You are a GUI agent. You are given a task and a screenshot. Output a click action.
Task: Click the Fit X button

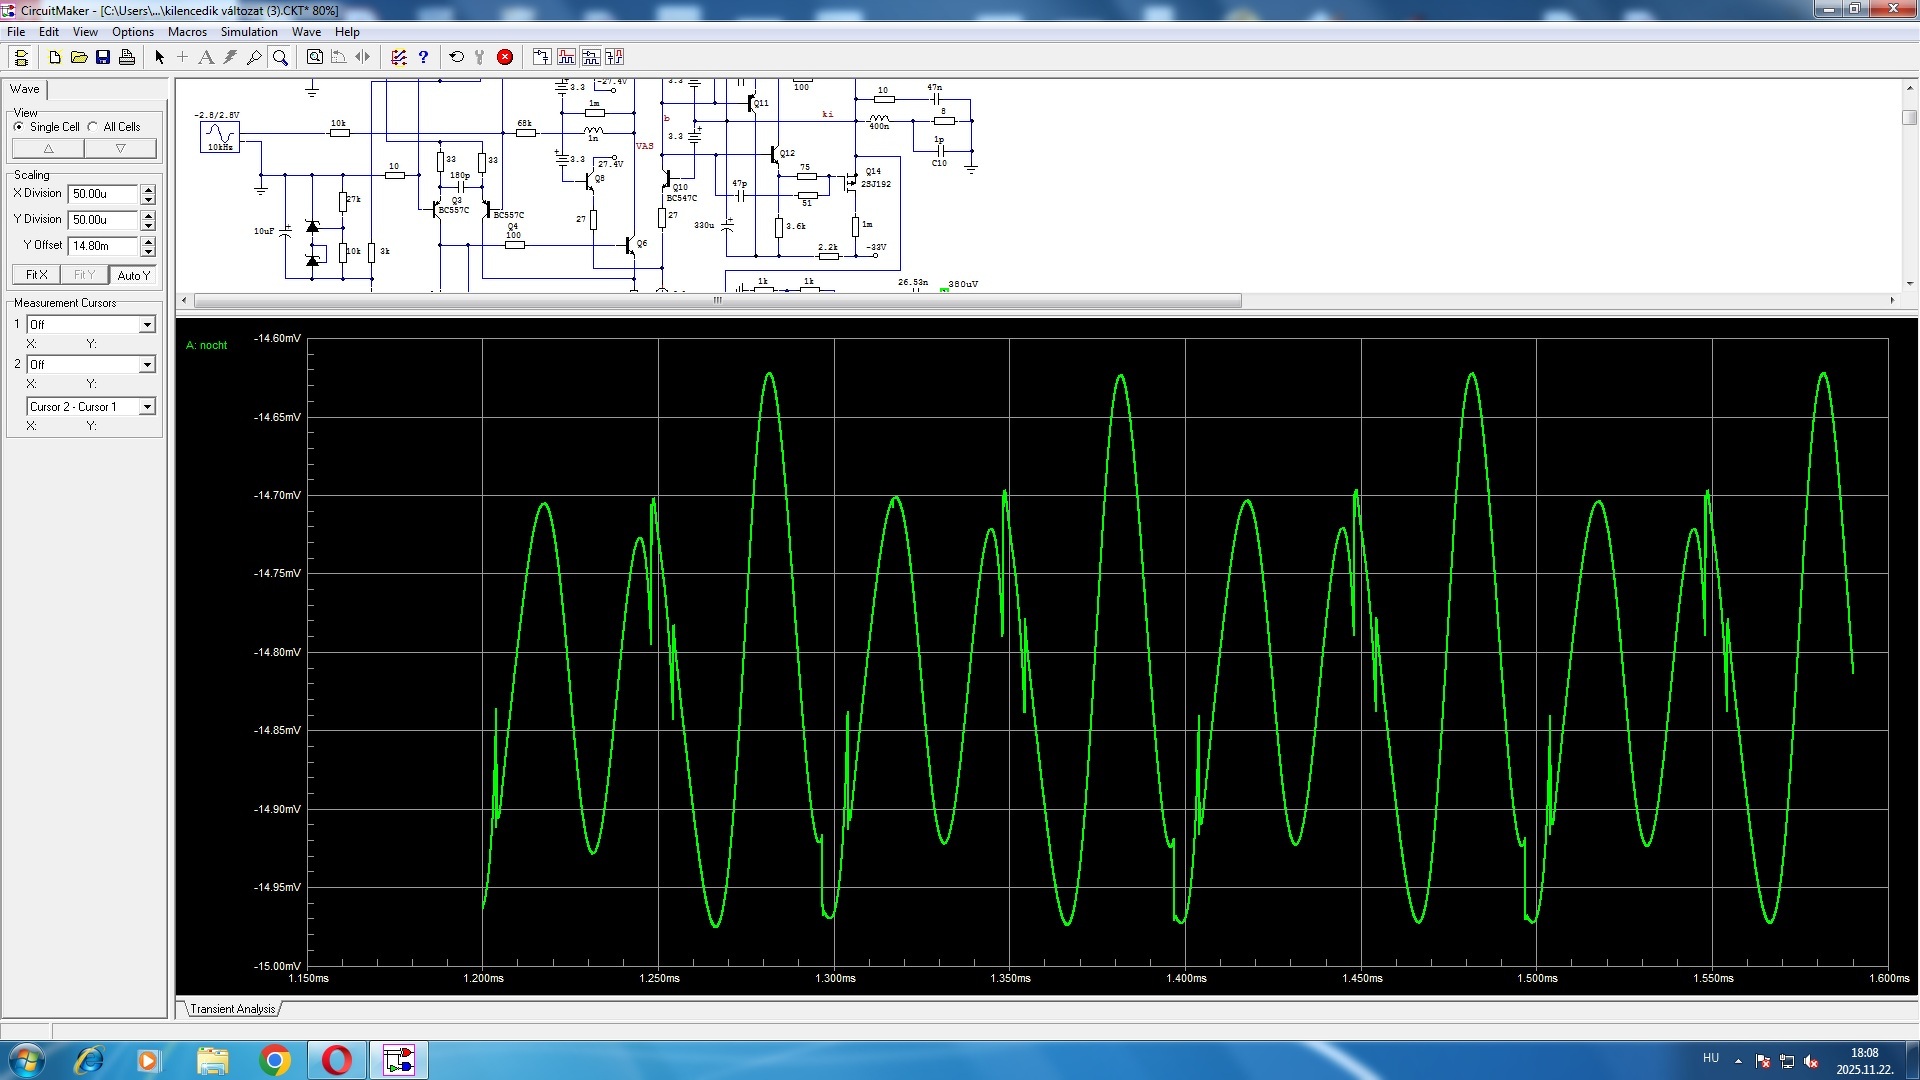(36, 275)
